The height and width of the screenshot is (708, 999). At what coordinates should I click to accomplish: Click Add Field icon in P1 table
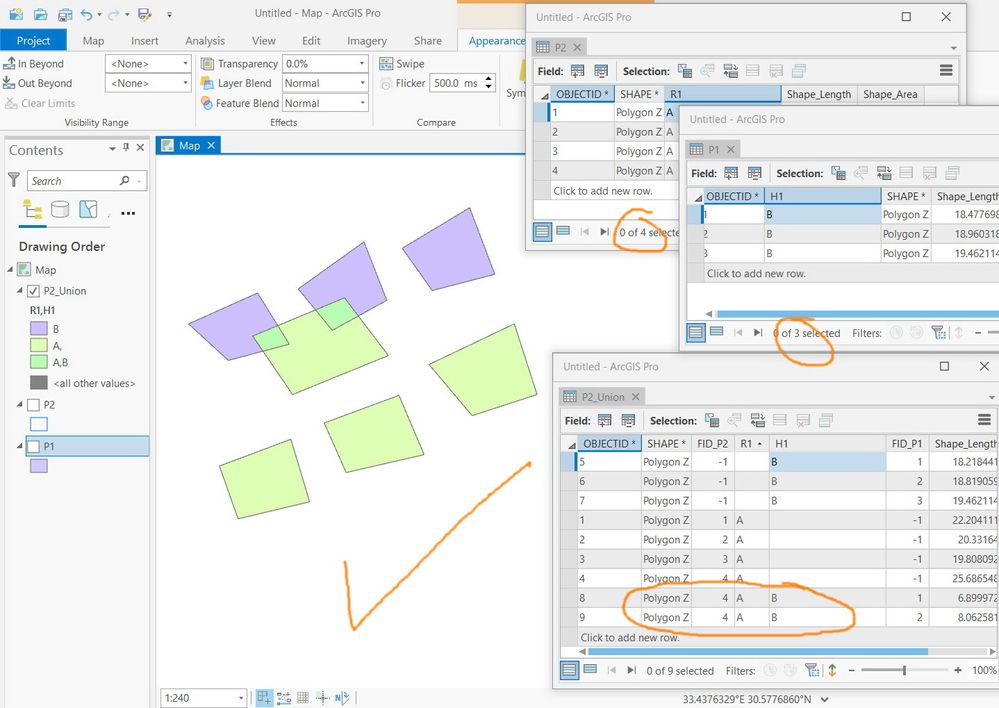click(731, 173)
